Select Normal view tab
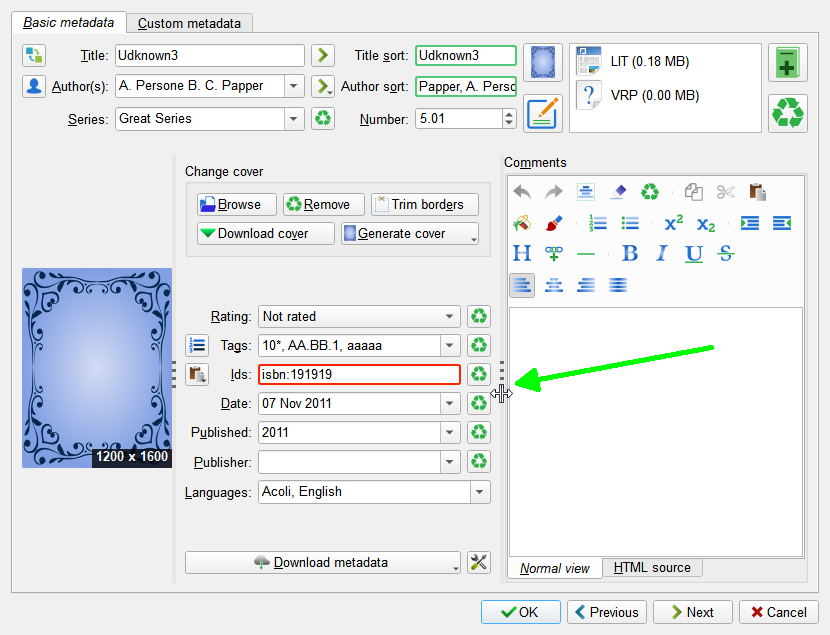 (x=555, y=568)
